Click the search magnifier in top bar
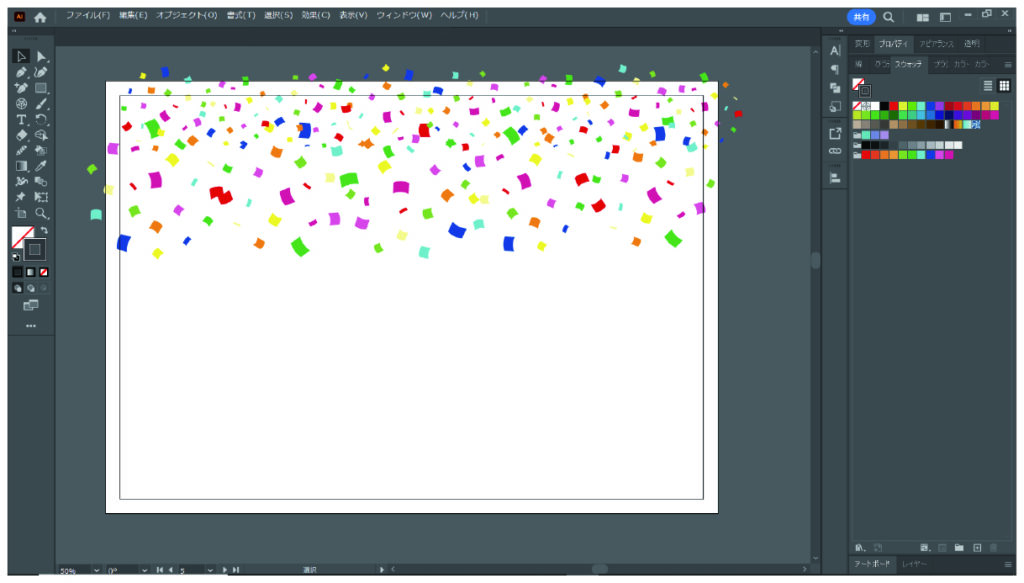The height and width of the screenshot is (583, 1024). click(x=888, y=17)
